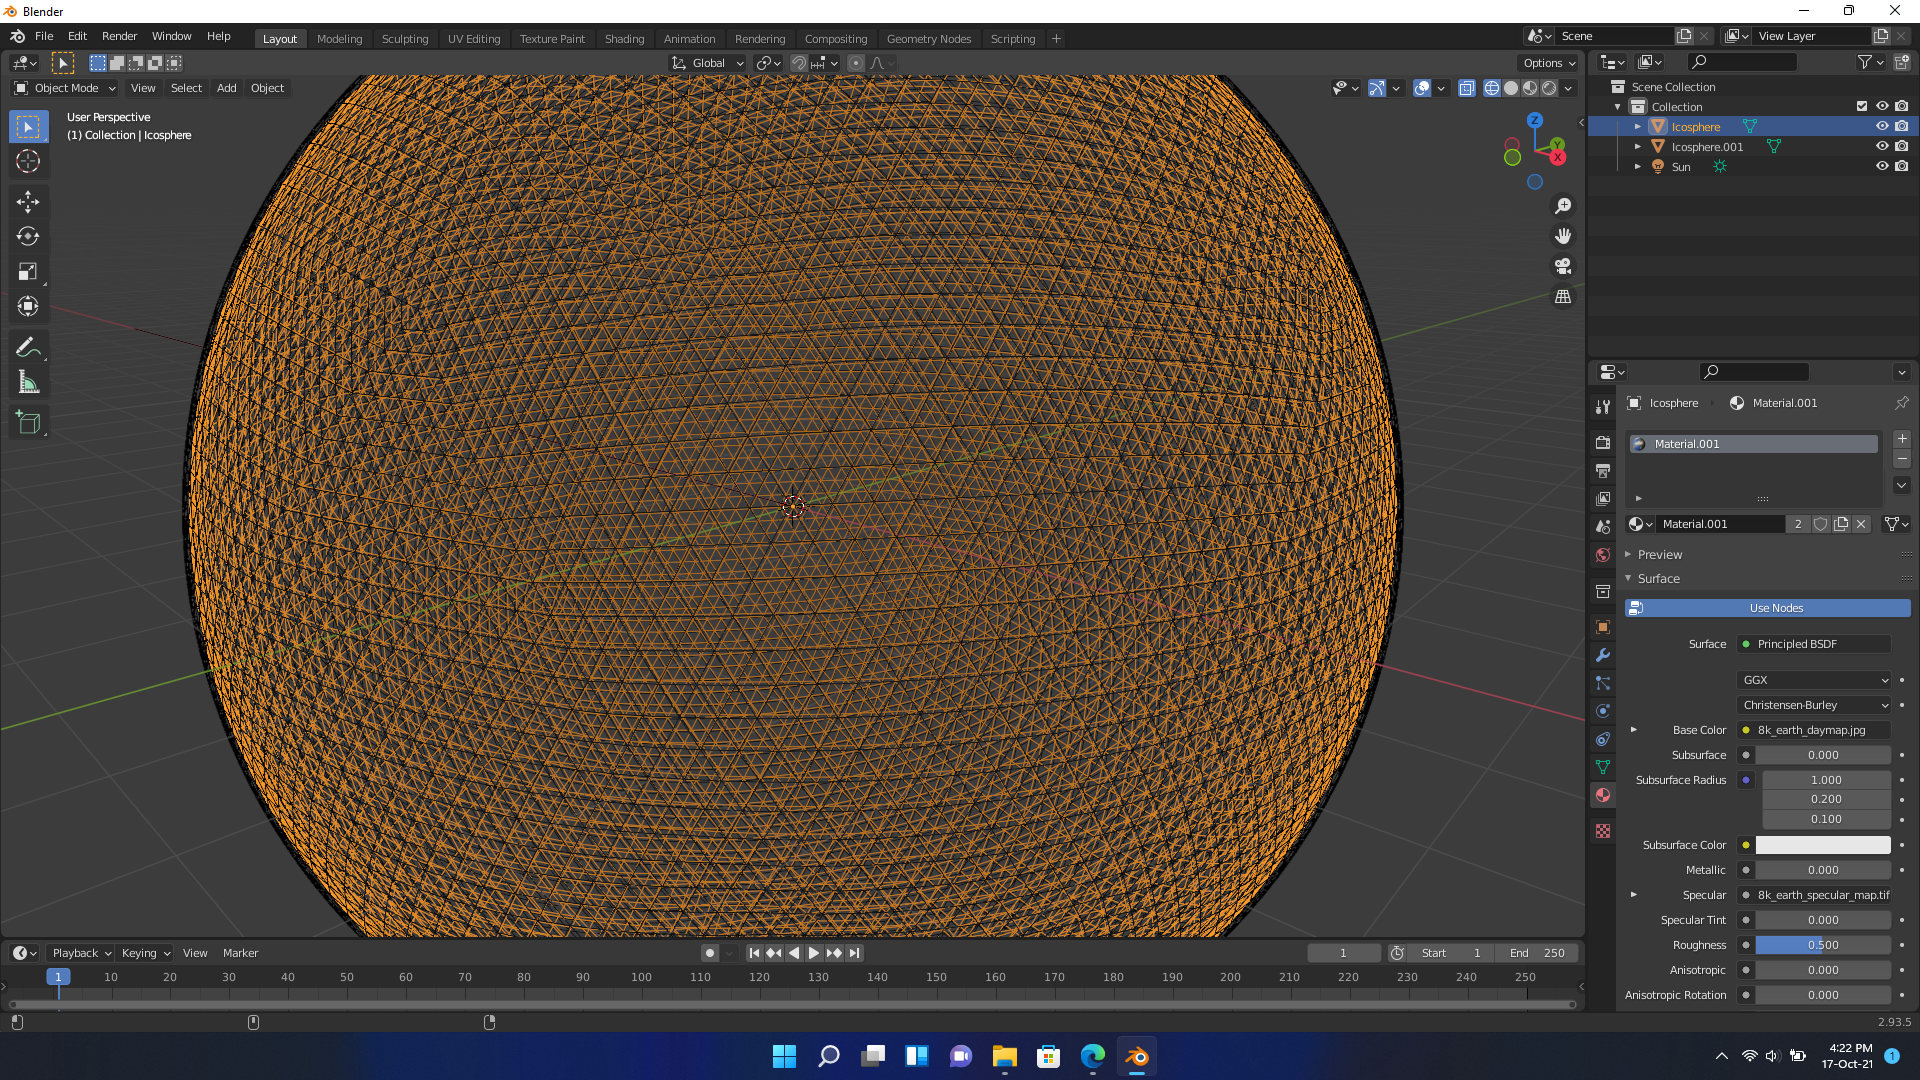This screenshot has width=1920, height=1080.
Task: Click Principled BSDF surface shader button
Action: pyautogui.click(x=1814, y=644)
